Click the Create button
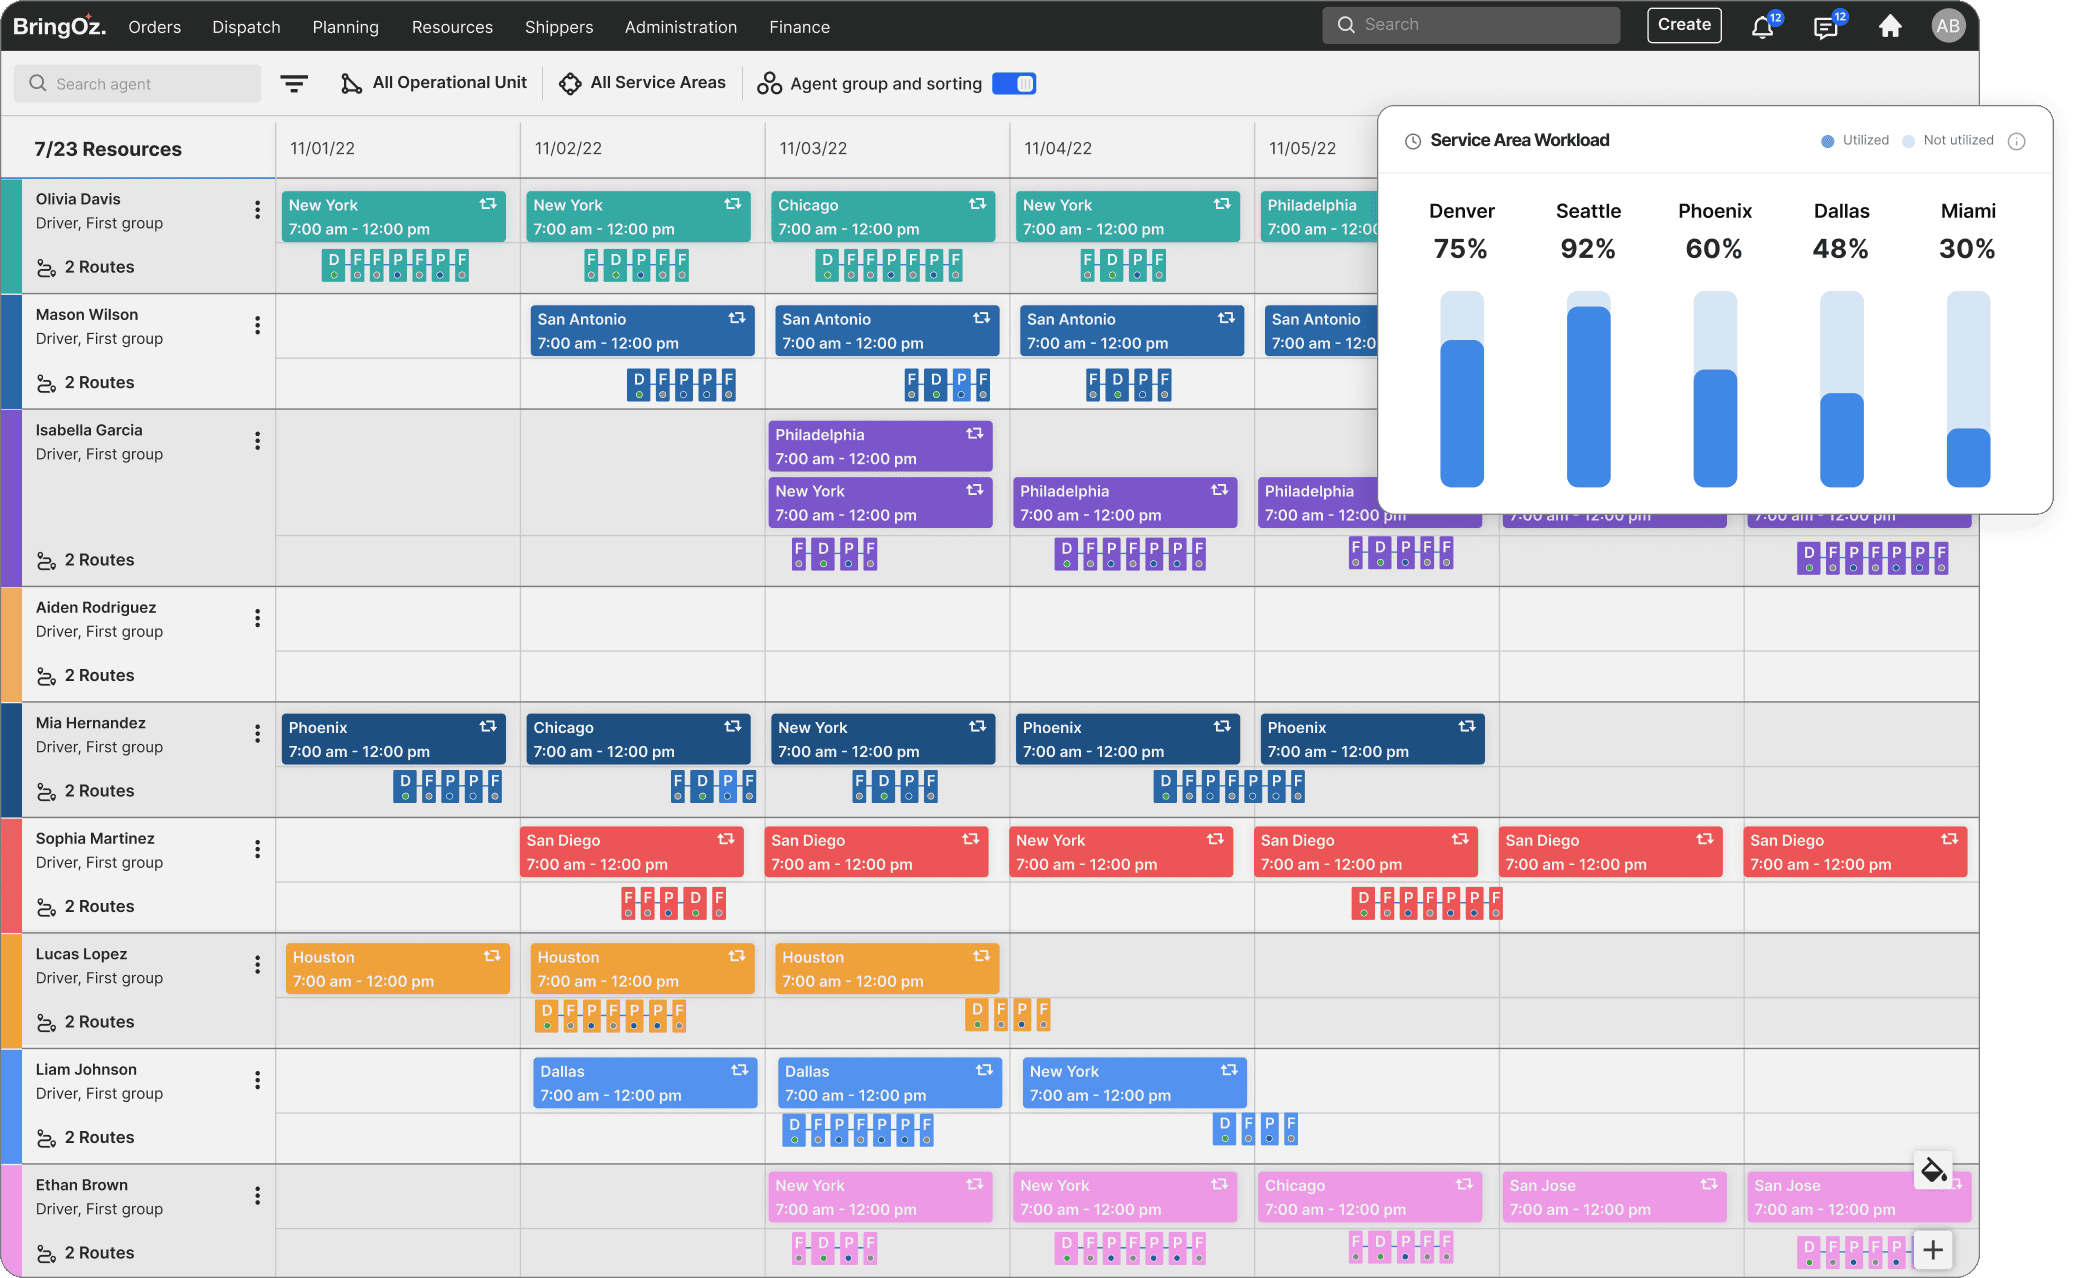This screenshot has width=2078, height=1278. [x=1684, y=25]
